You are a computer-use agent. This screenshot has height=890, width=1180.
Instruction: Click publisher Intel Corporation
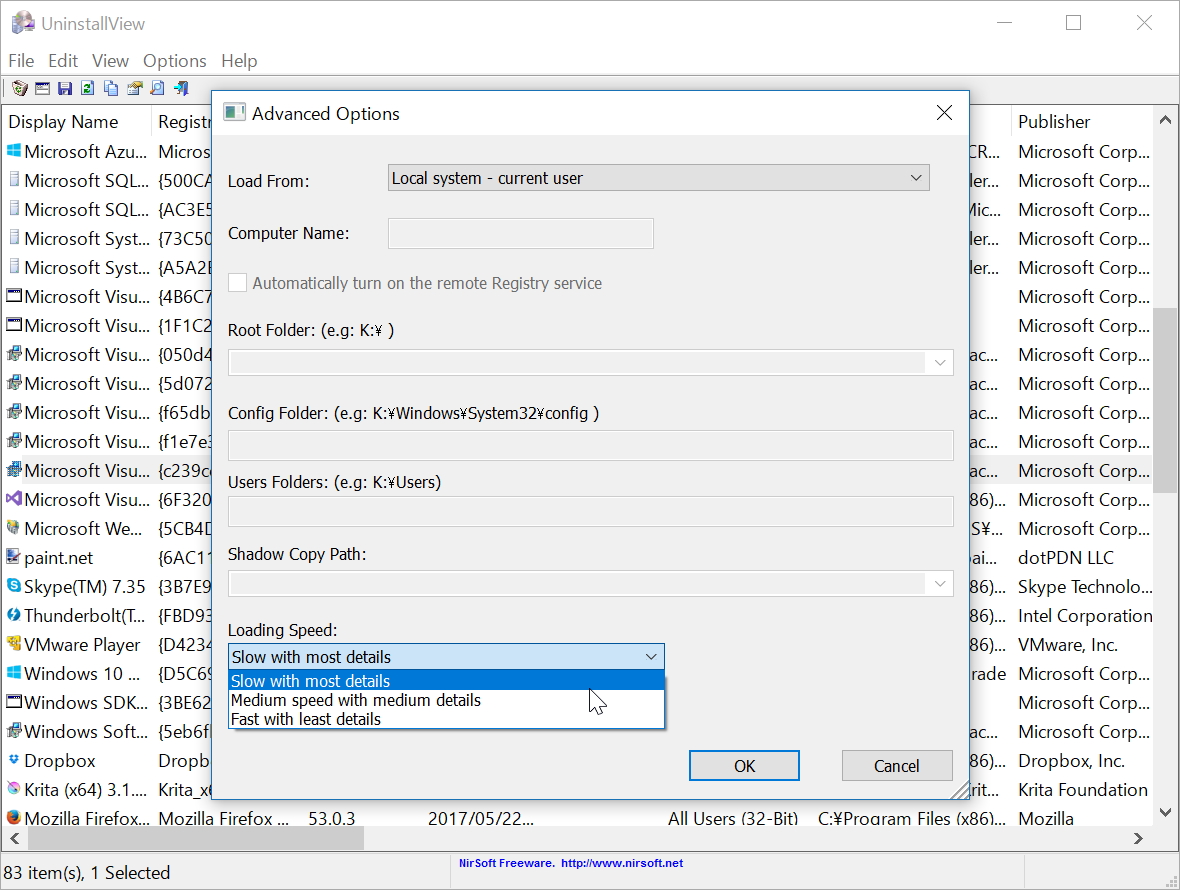coord(1085,615)
